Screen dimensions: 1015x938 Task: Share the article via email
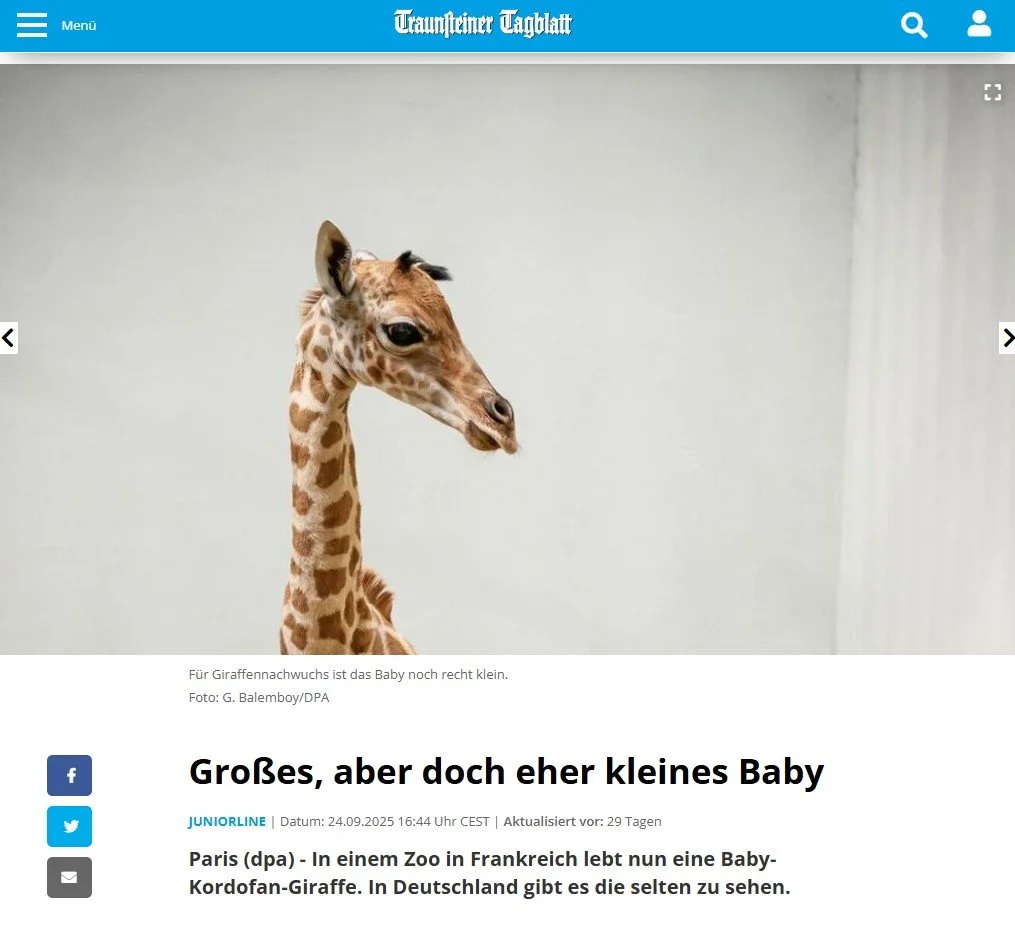[x=69, y=877]
